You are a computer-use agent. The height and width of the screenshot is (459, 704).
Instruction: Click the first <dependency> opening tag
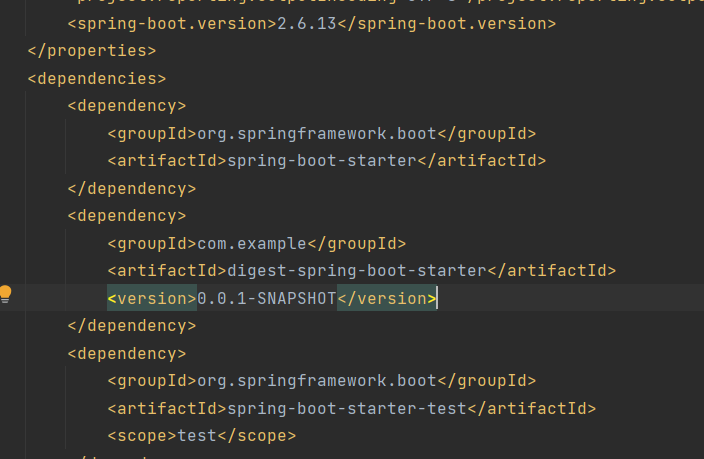pos(127,106)
